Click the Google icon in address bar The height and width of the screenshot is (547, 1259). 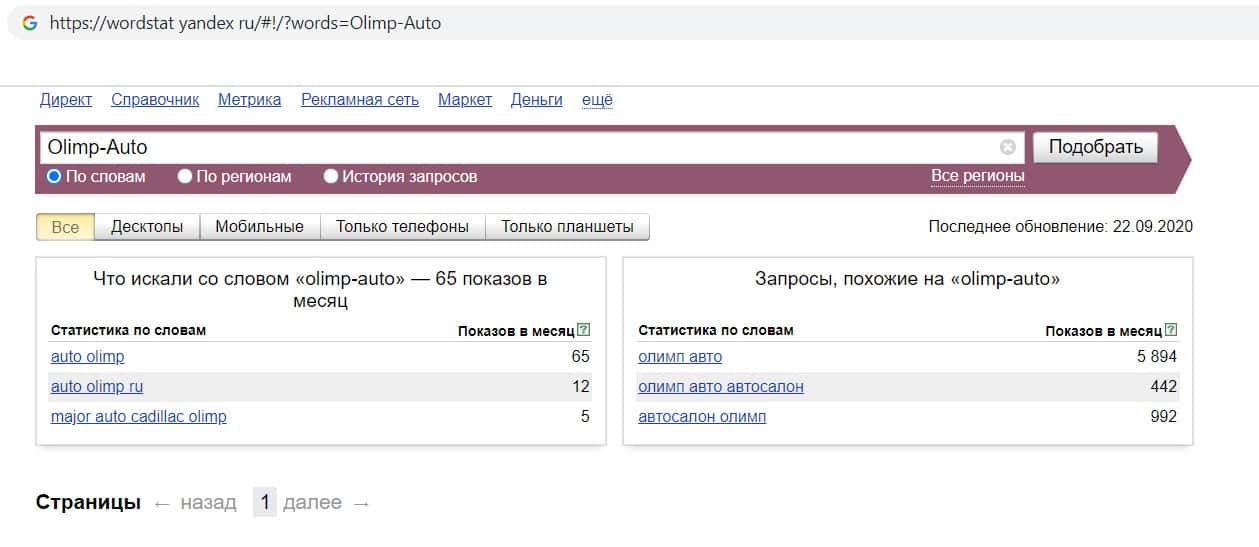(x=30, y=23)
